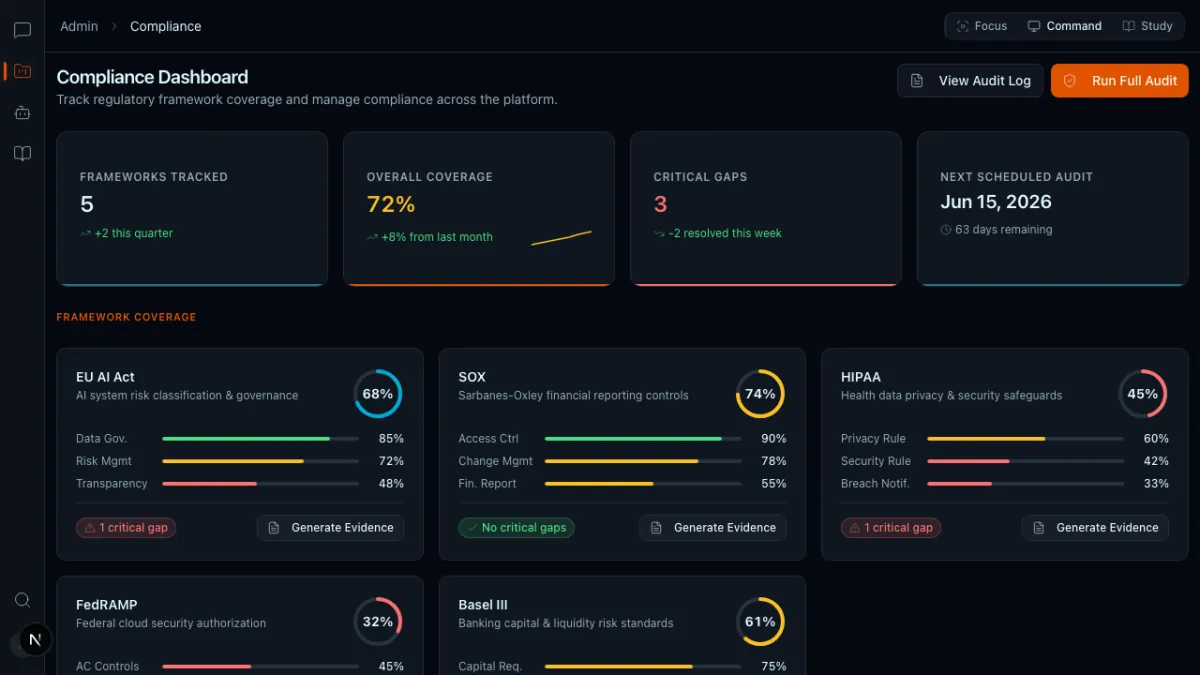The height and width of the screenshot is (675, 1200).
Task: Click SOX No critical gaps badge
Action: pos(516,528)
